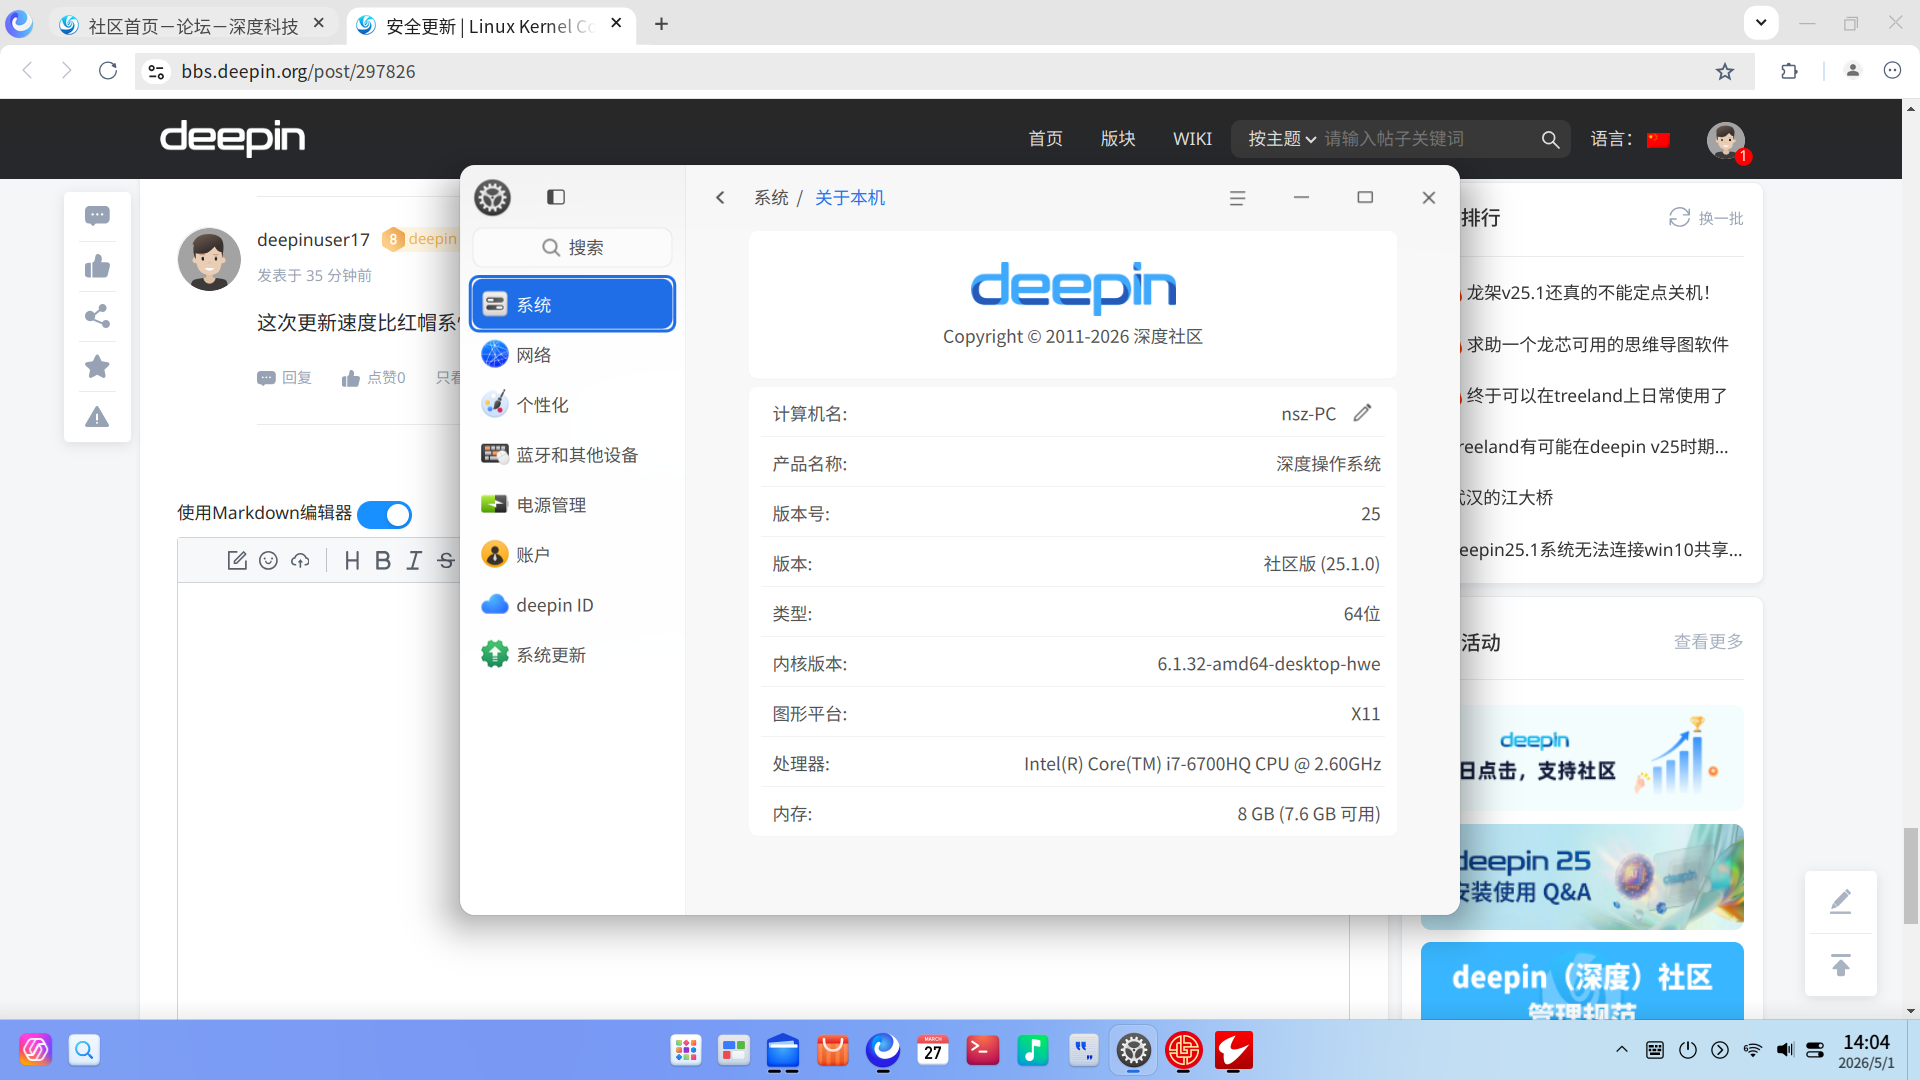Image resolution: width=1920 pixels, height=1080 pixels.
Task: Edit the computer name nsz-PC pencil
Action: click(1362, 413)
